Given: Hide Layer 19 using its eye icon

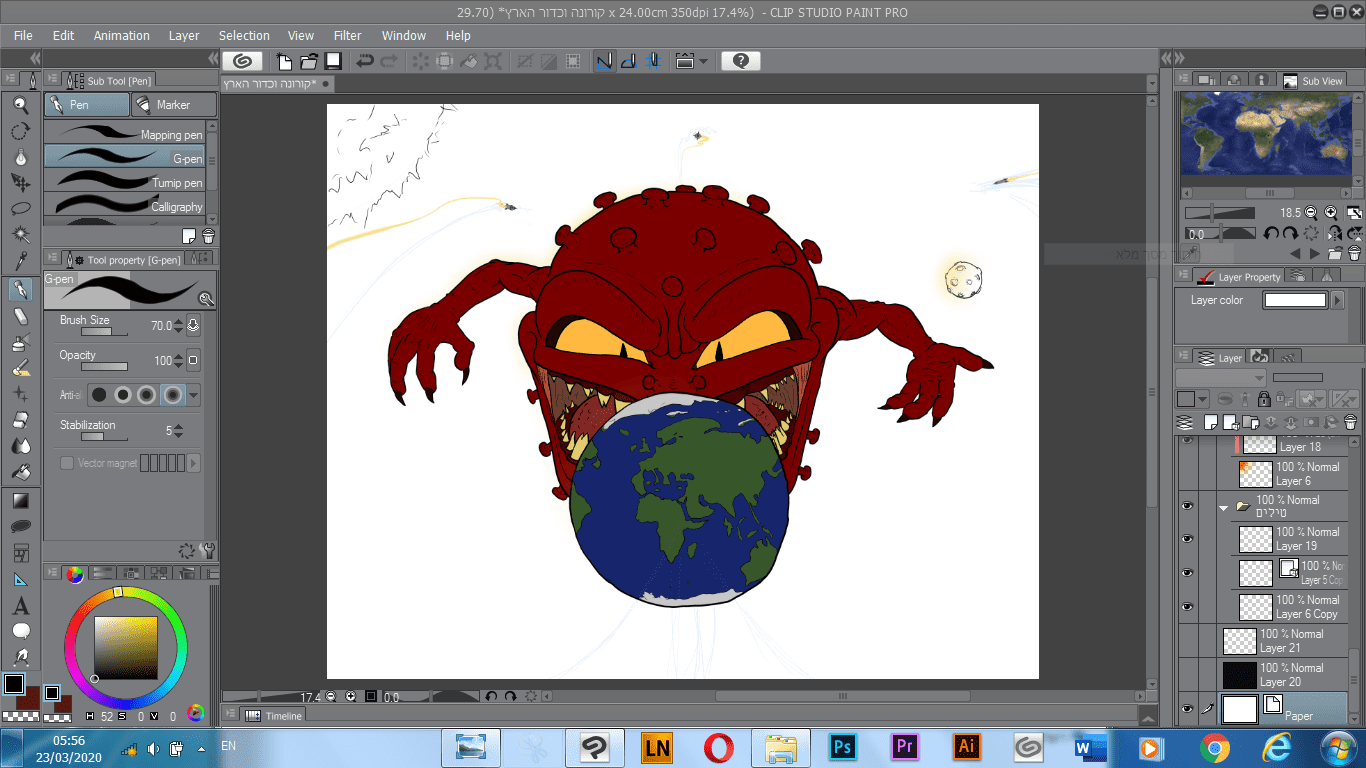Looking at the screenshot, I should [1187, 539].
